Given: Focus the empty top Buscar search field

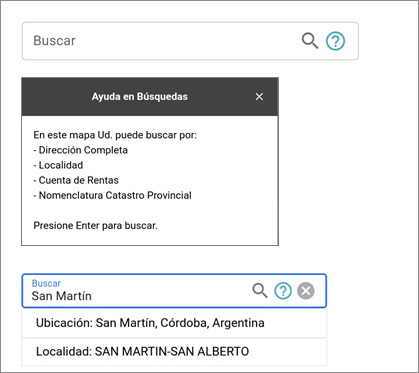Looking at the screenshot, I should [x=160, y=41].
